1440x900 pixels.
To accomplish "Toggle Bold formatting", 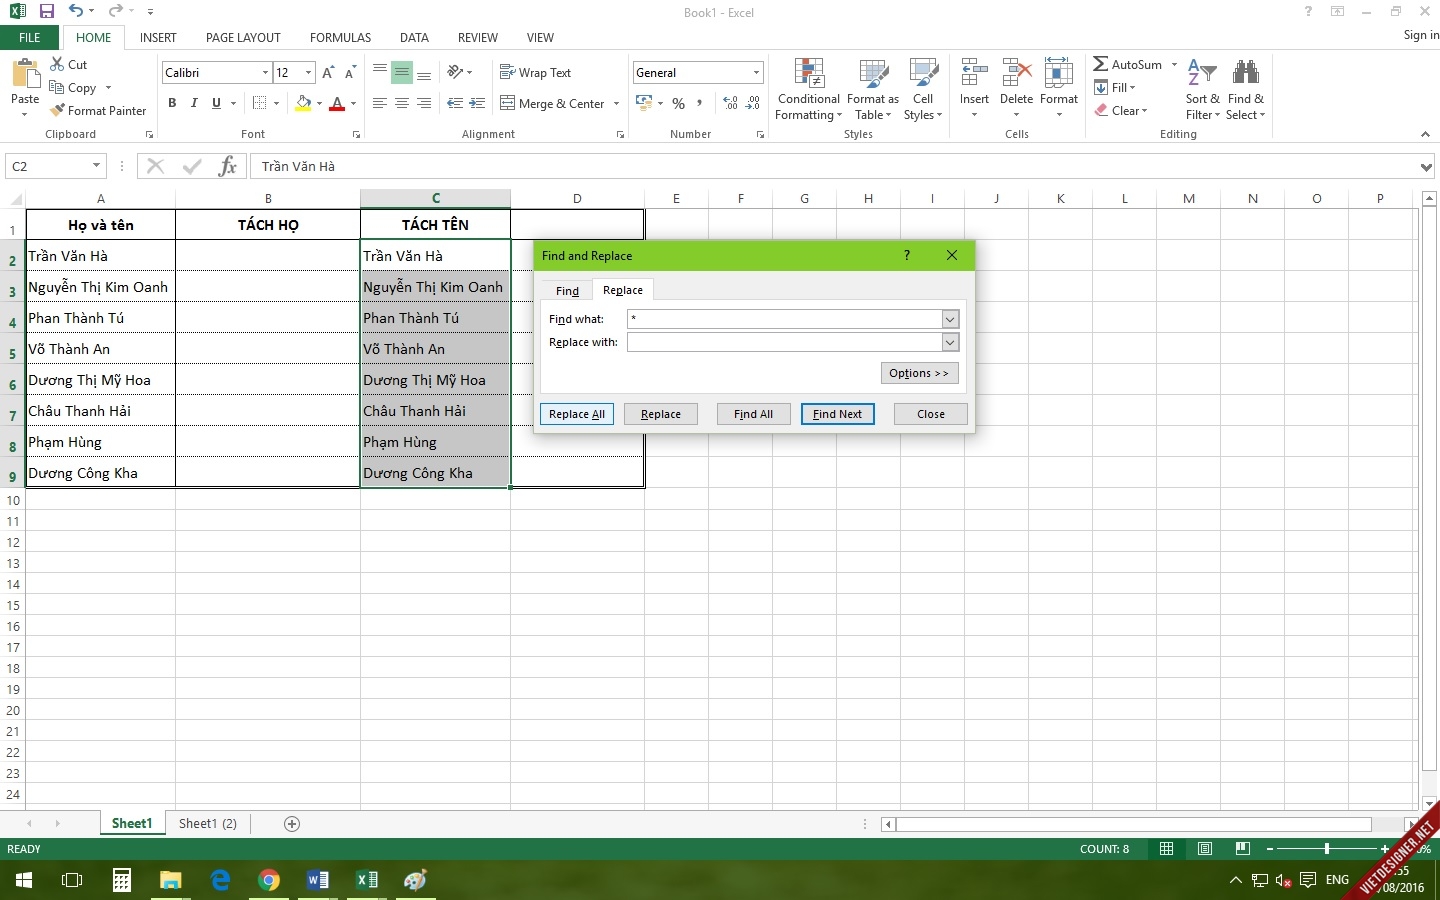I will click(172, 103).
